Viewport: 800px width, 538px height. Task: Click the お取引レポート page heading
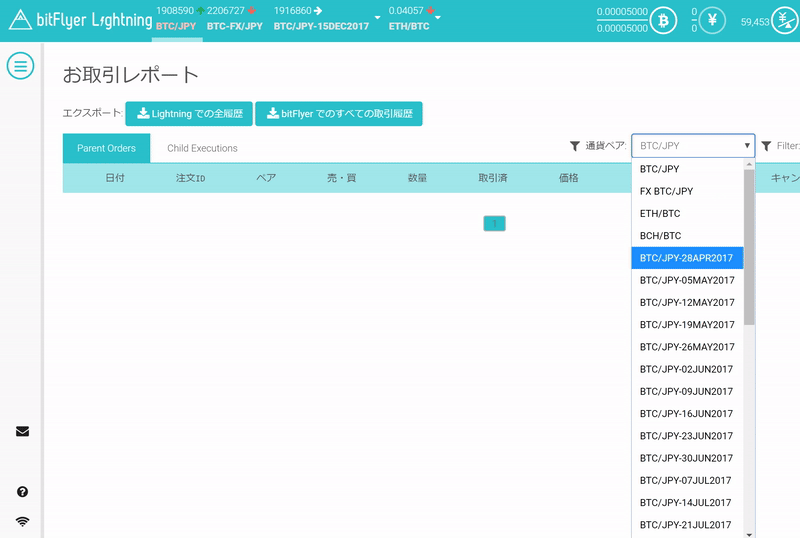(x=131, y=75)
